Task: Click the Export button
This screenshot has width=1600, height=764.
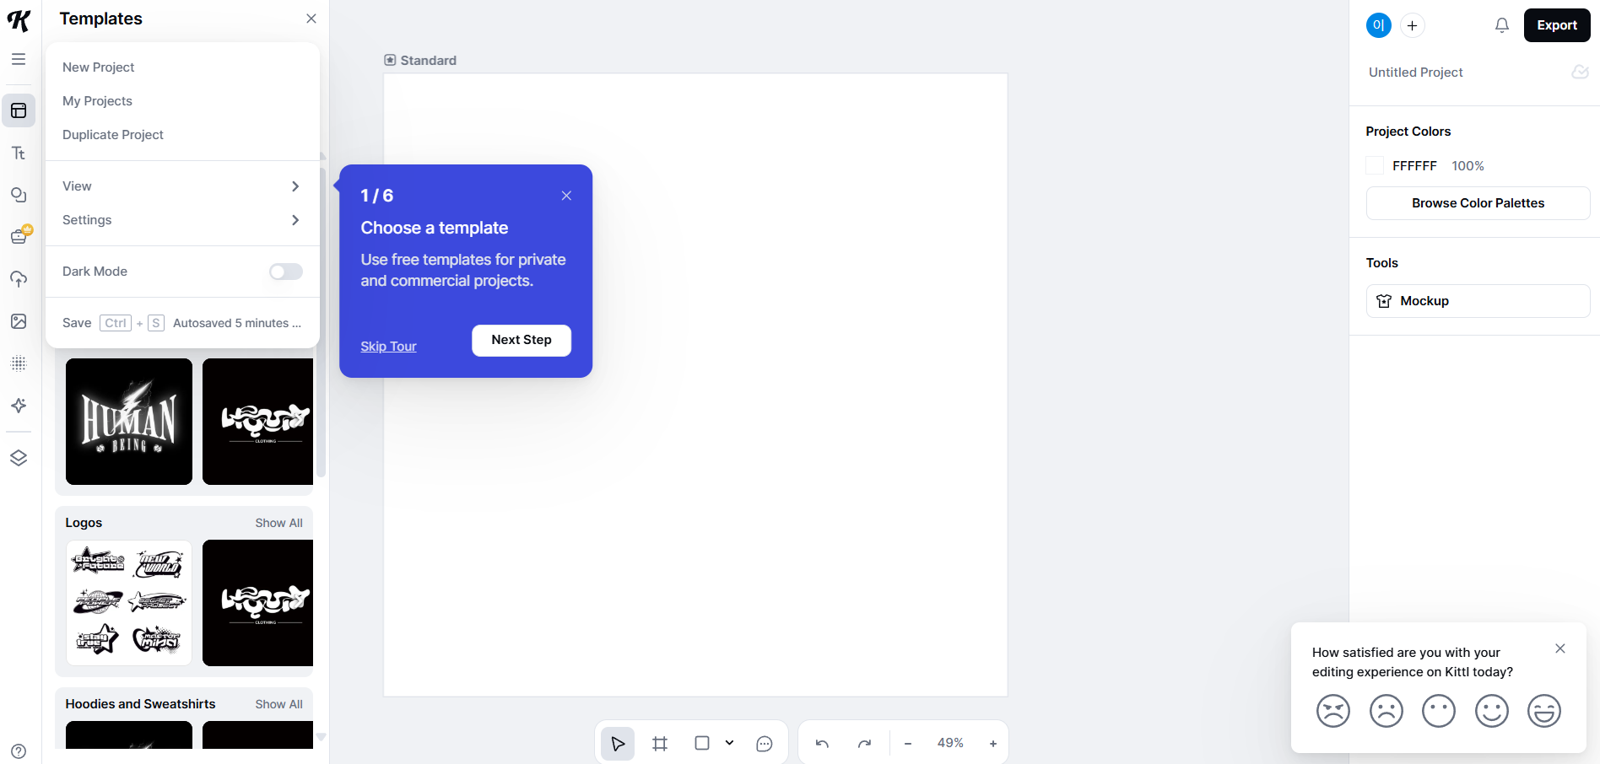Action: point(1557,25)
